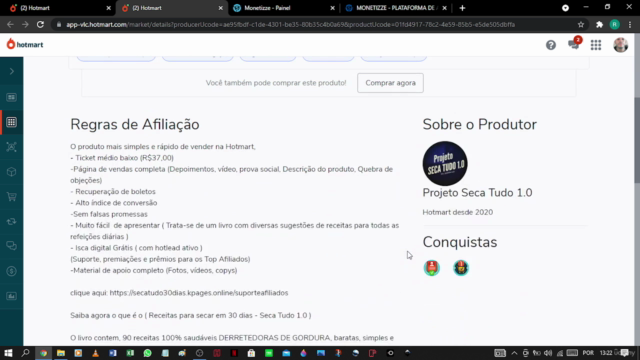Open the browser extensions puzzle icon
The image size is (640, 360).
pos(599,24)
